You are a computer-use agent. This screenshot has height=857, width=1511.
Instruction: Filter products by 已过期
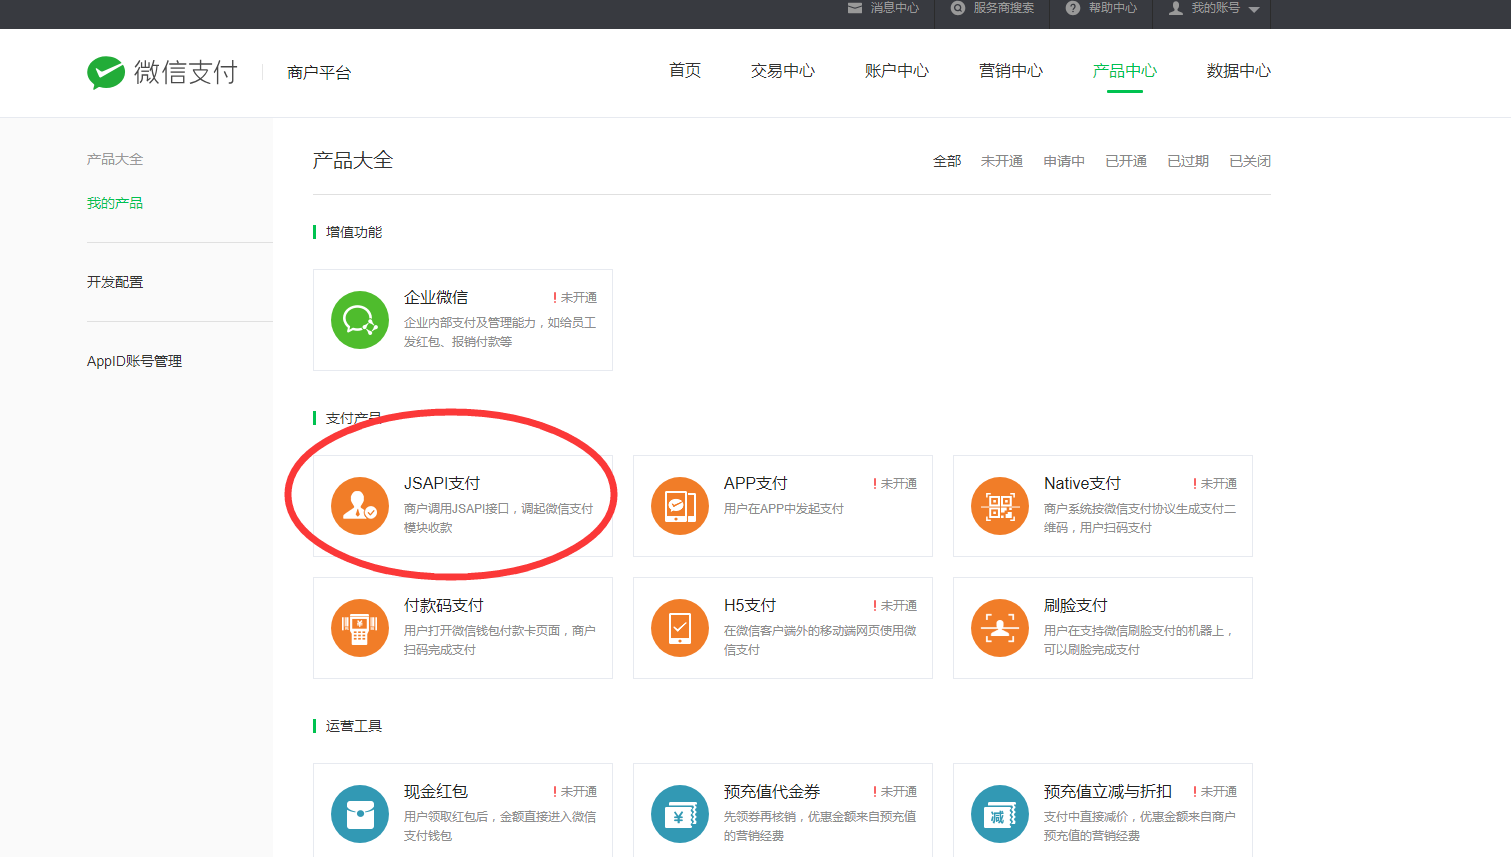click(x=1188, y=161)
